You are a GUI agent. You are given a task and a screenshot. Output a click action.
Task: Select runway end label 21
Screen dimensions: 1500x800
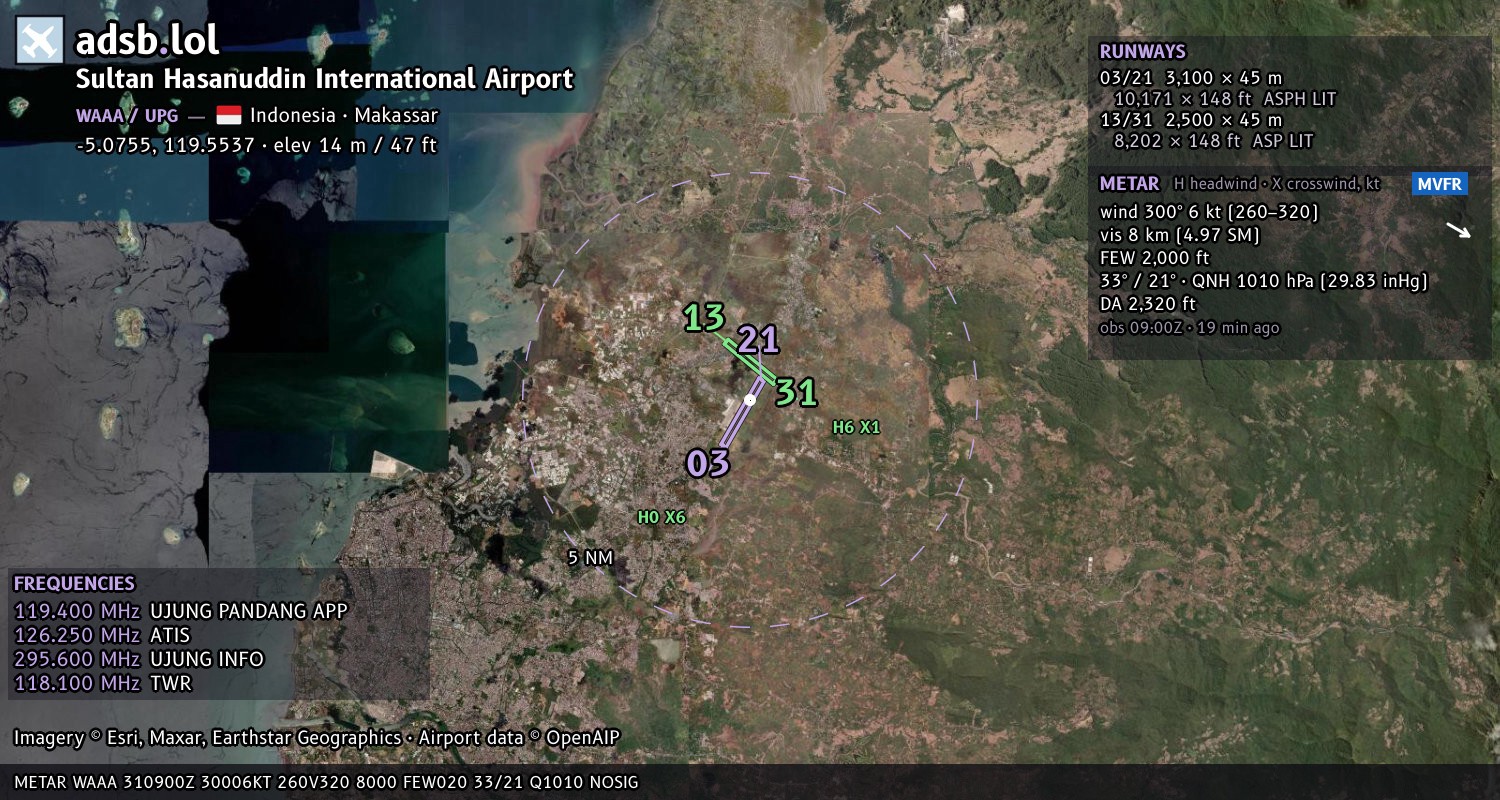tap(758, 340)
